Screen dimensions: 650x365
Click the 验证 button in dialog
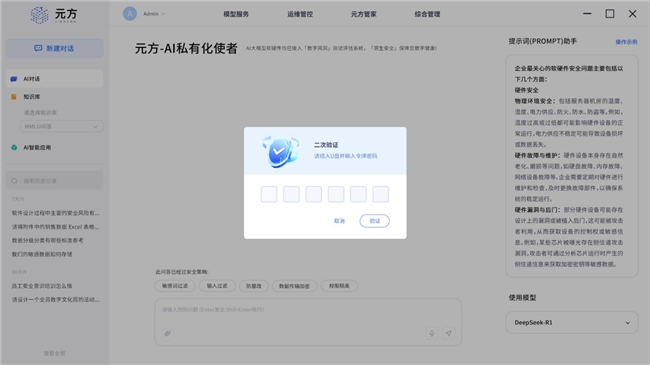374,221
